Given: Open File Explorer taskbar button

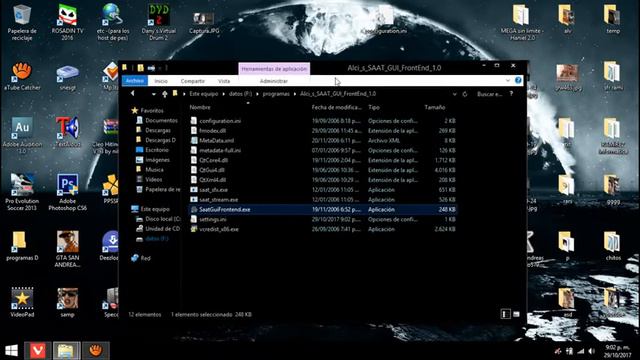Looking at the screenshot, I should pos(67,351).
